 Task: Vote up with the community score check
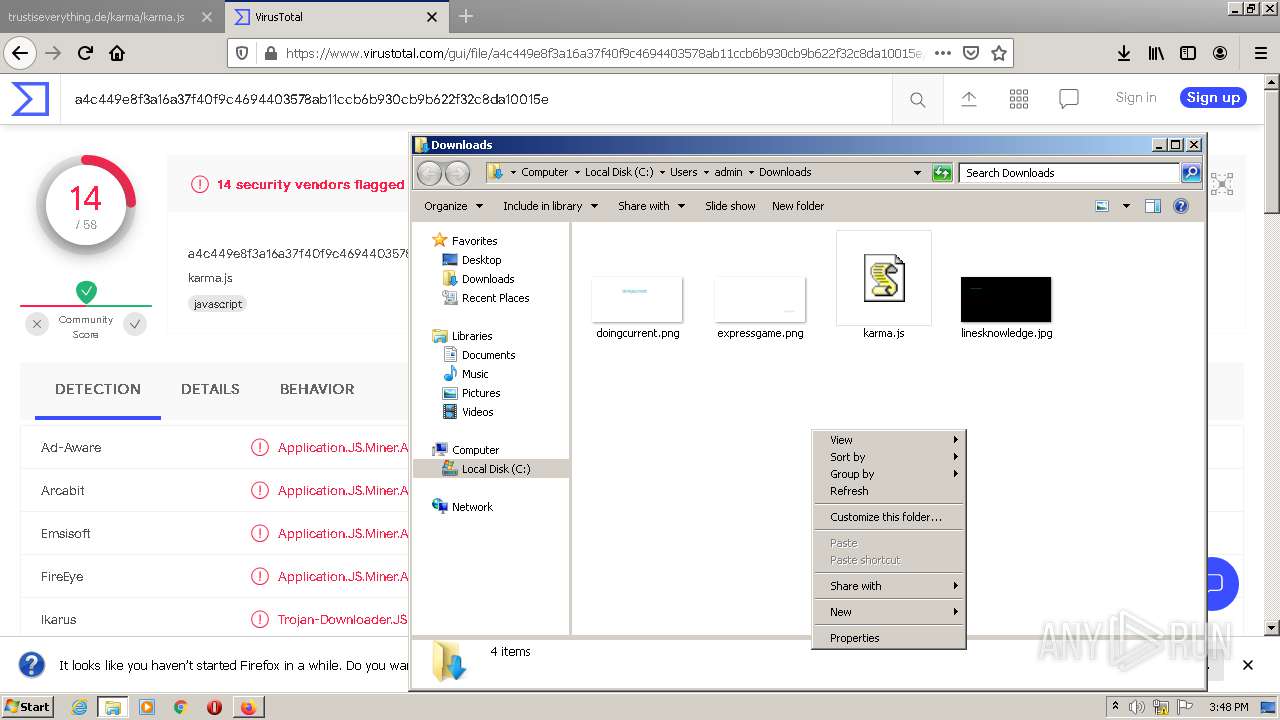136,324
